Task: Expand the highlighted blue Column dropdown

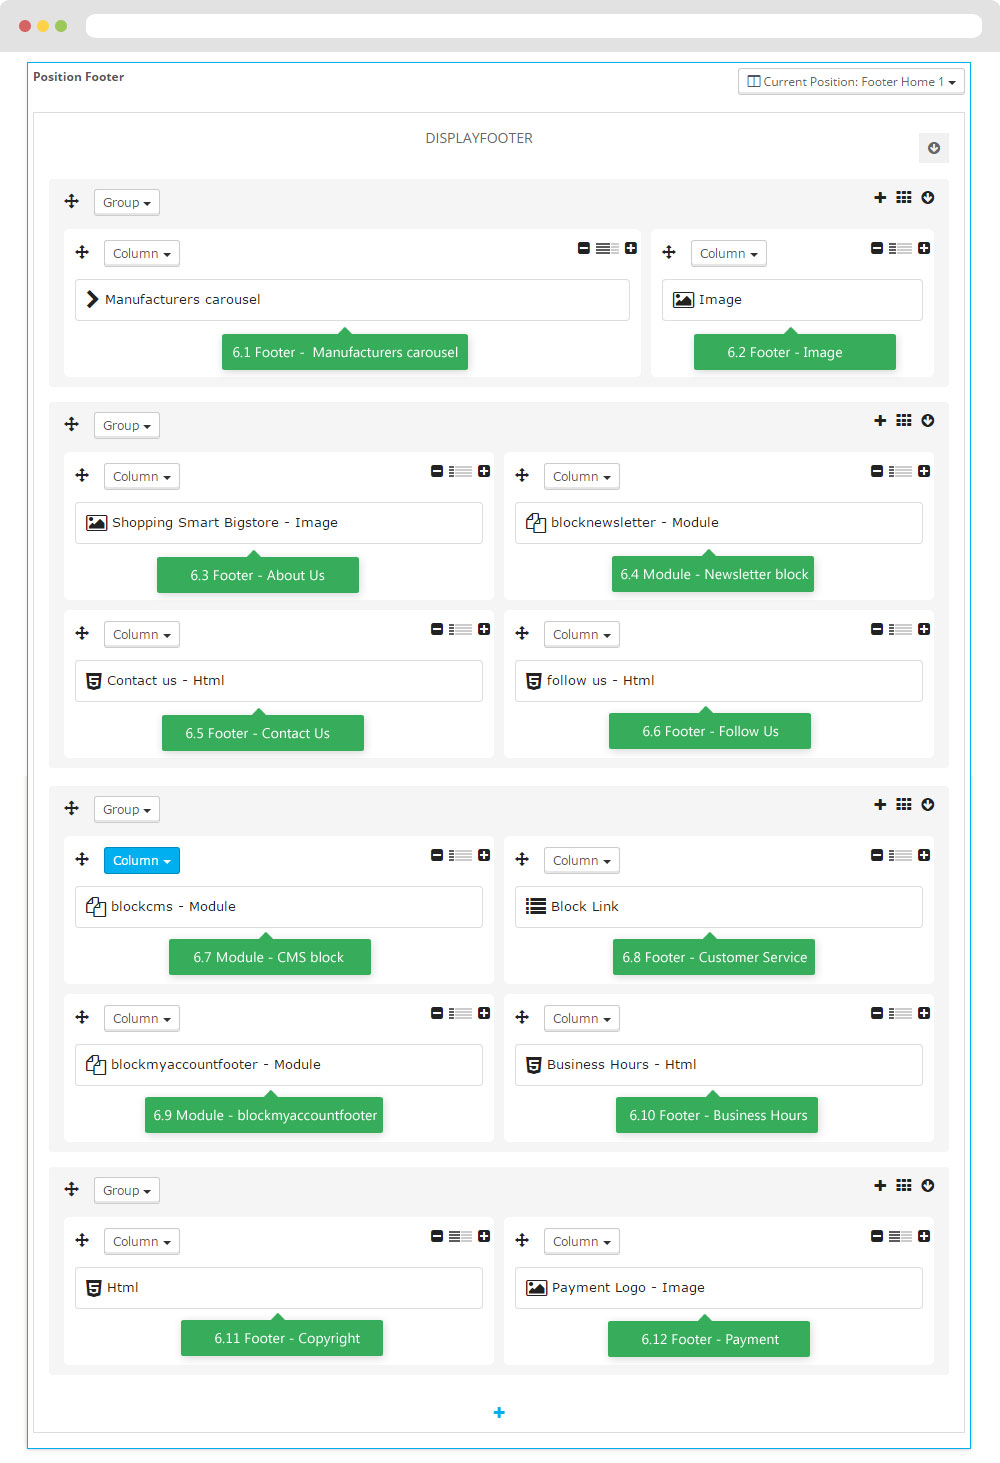Action: pyautogui.click(x=142, y=861)
